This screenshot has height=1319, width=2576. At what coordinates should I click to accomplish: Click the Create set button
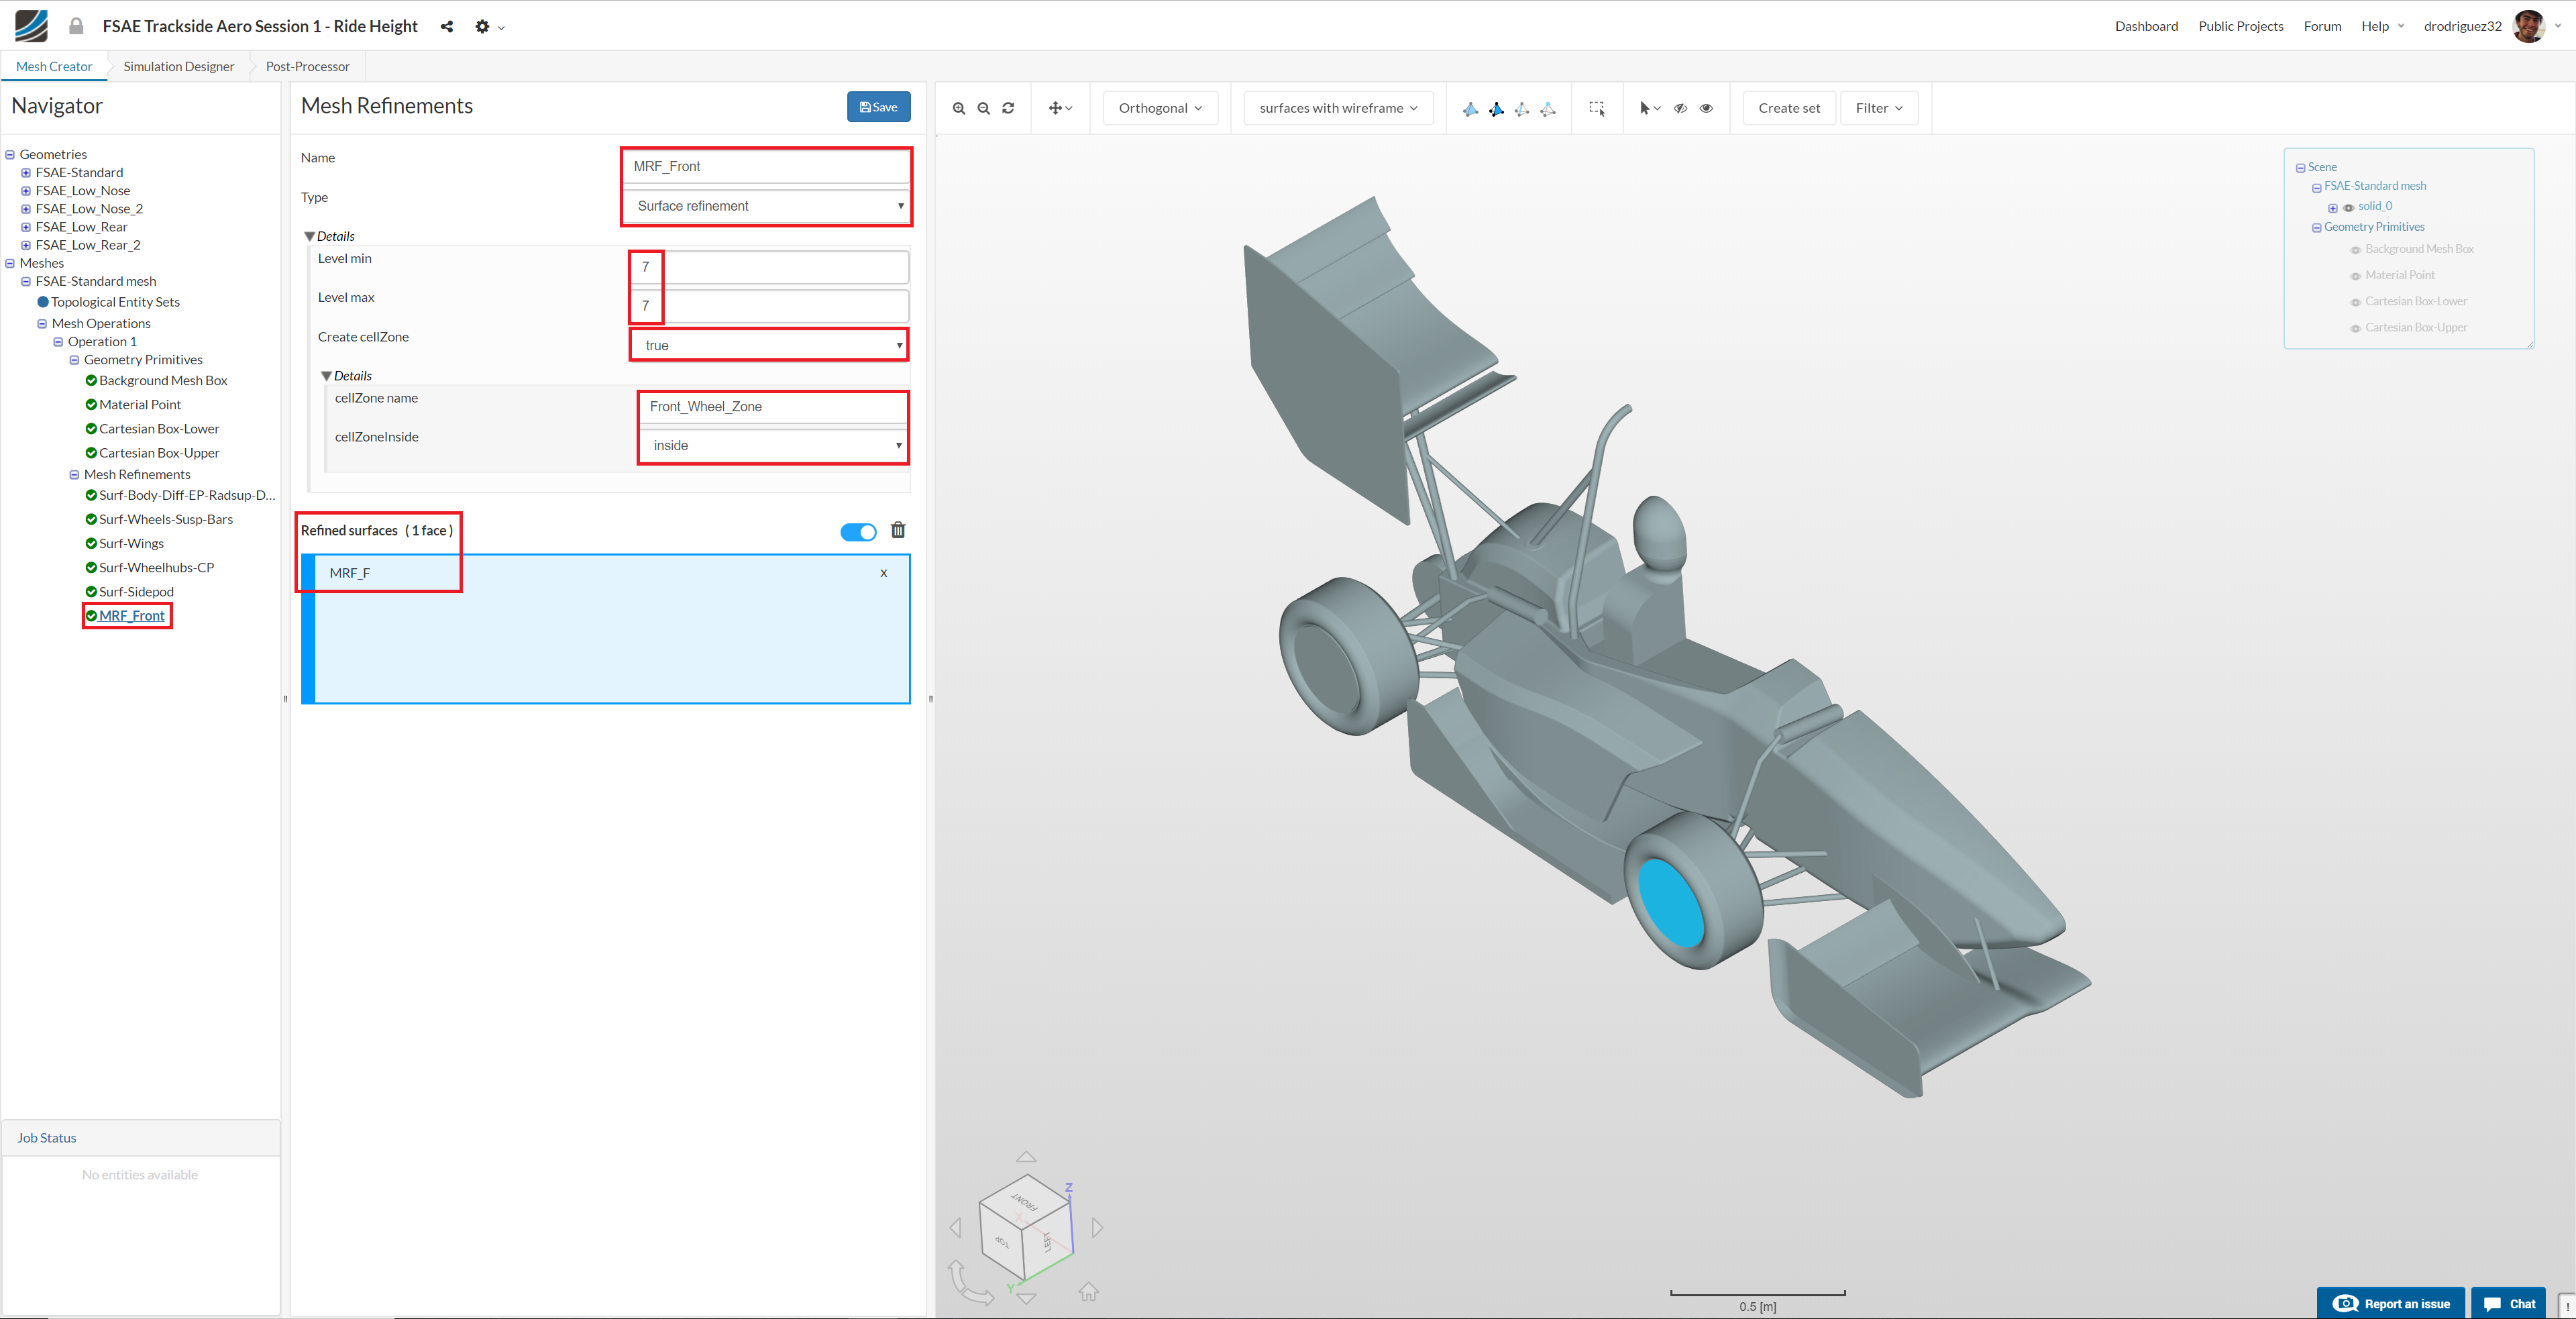pyautogui.click(x=1788, y=108)
